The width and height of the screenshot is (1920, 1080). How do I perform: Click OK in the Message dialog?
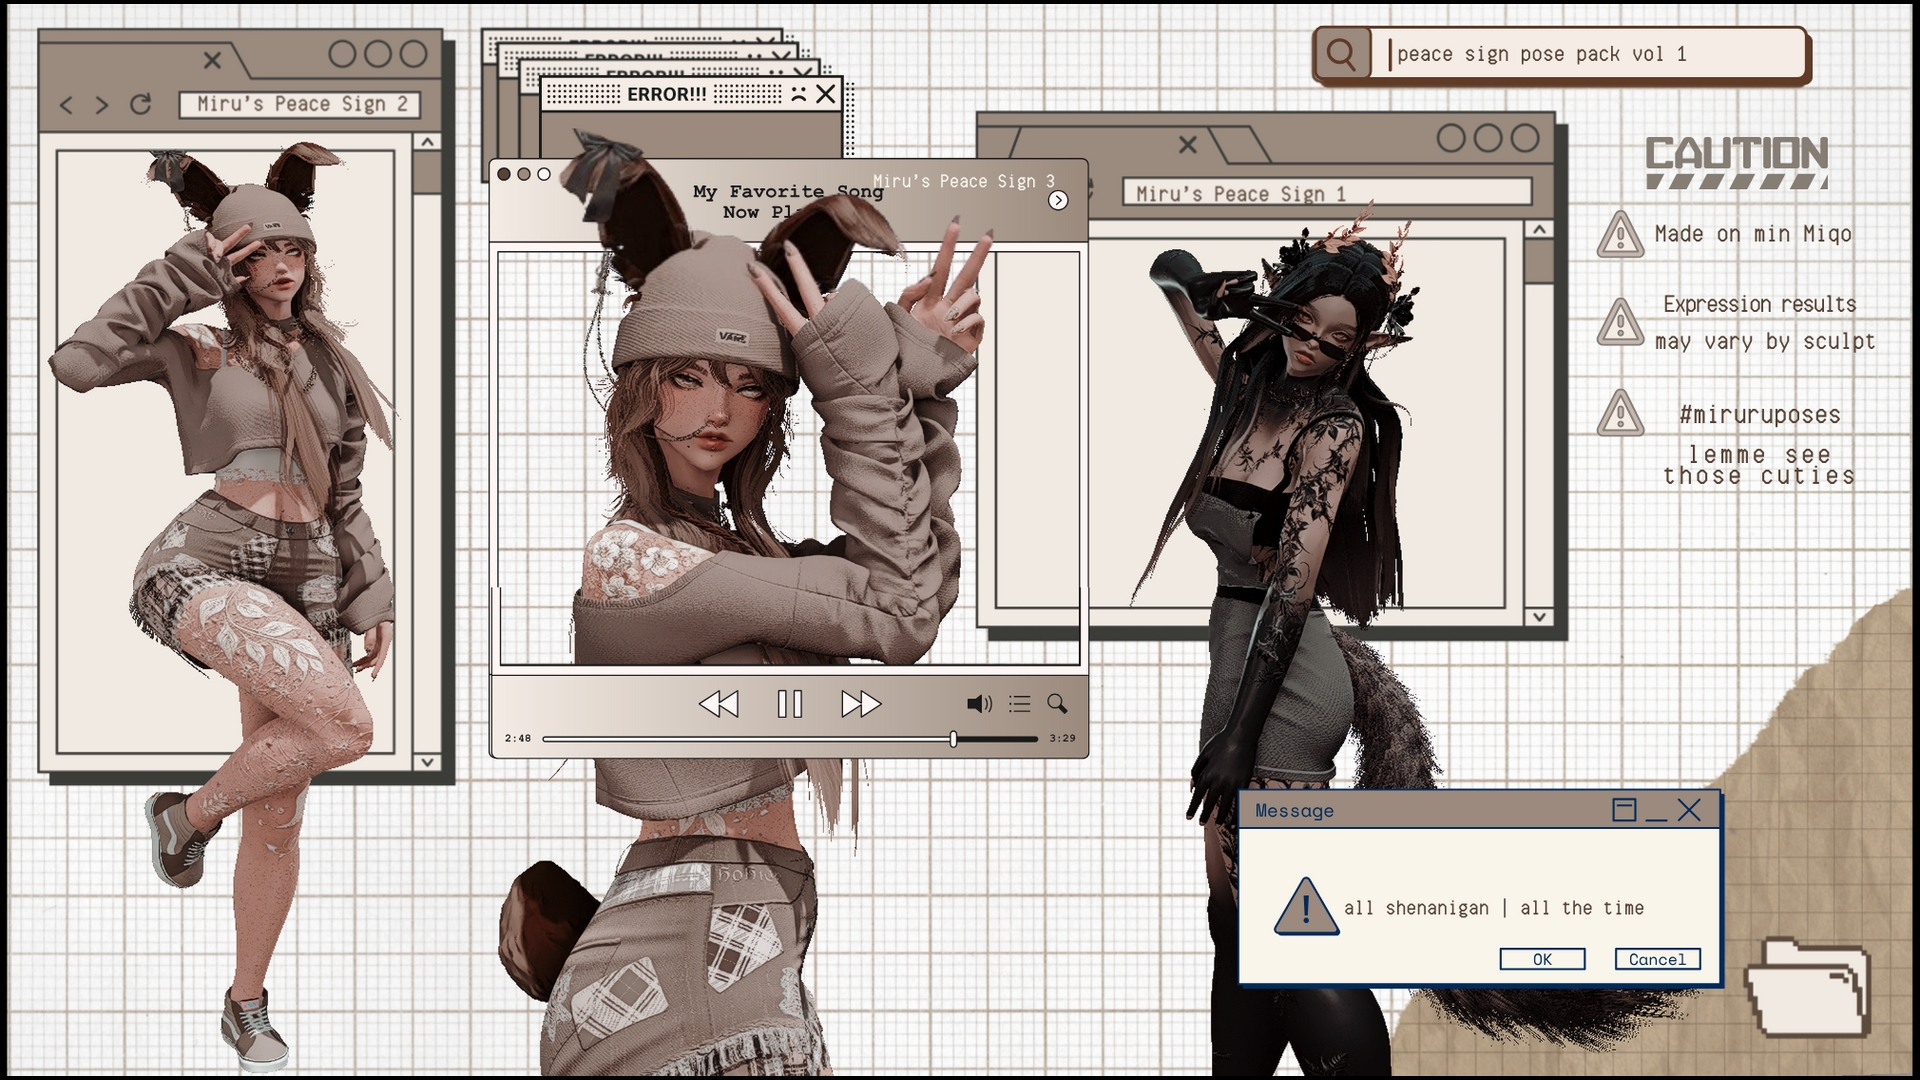point(1542,959)
